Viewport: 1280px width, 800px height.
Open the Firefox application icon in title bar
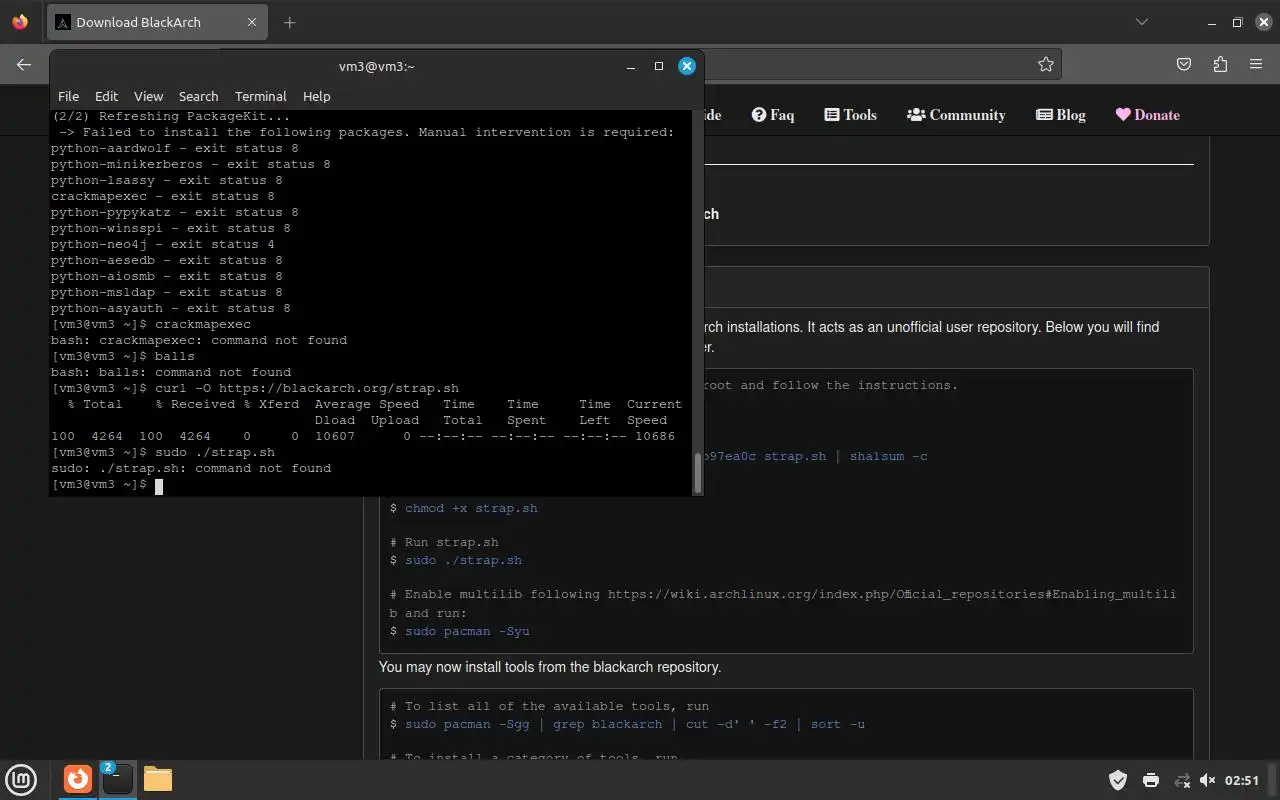pyautogui.click(x=20, y=22)
